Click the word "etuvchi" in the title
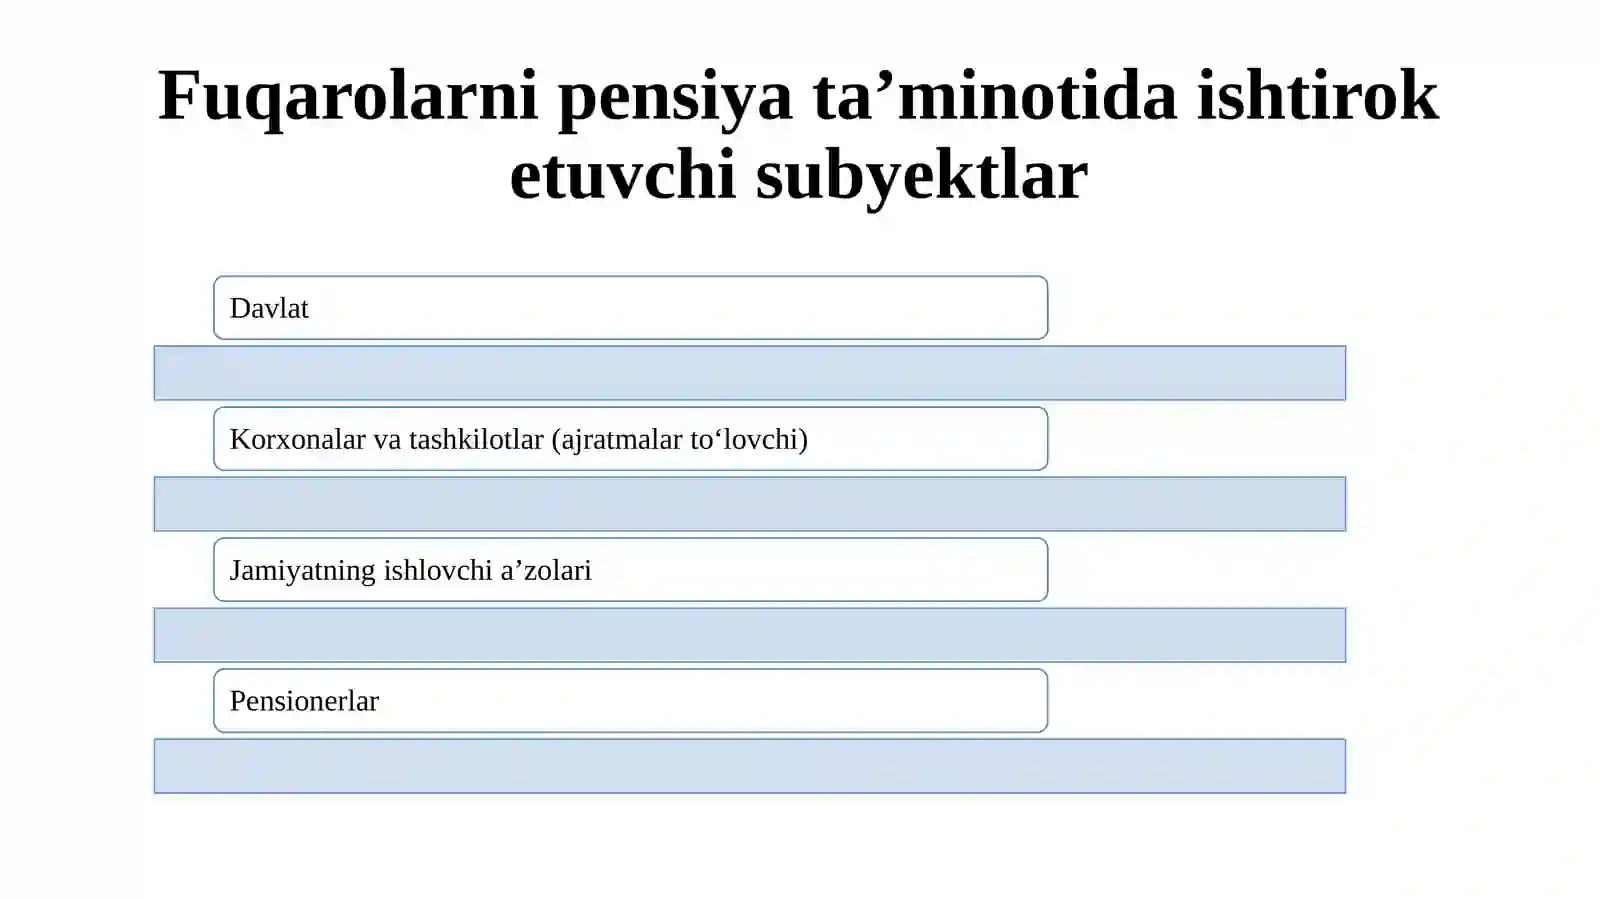The image size is (1600, 899). tap(623, 175)
